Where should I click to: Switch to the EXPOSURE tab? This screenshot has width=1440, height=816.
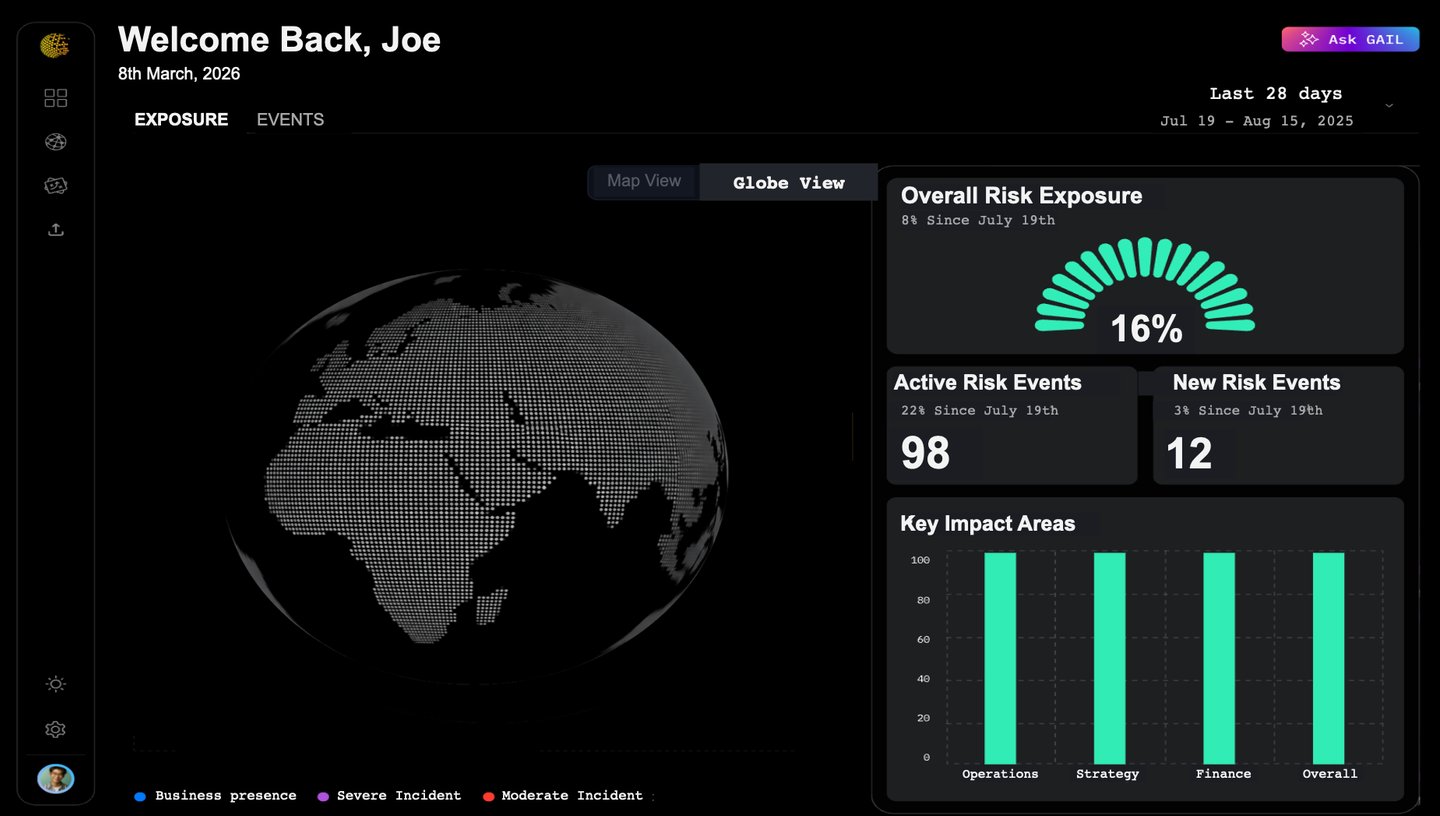181,119
